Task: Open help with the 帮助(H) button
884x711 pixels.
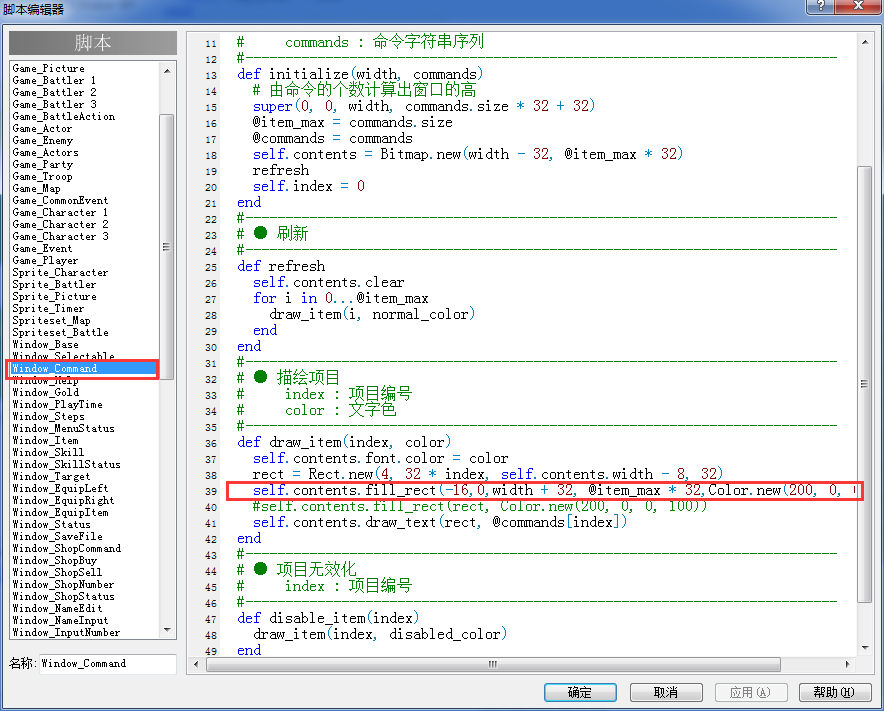Action: (834, 692)
